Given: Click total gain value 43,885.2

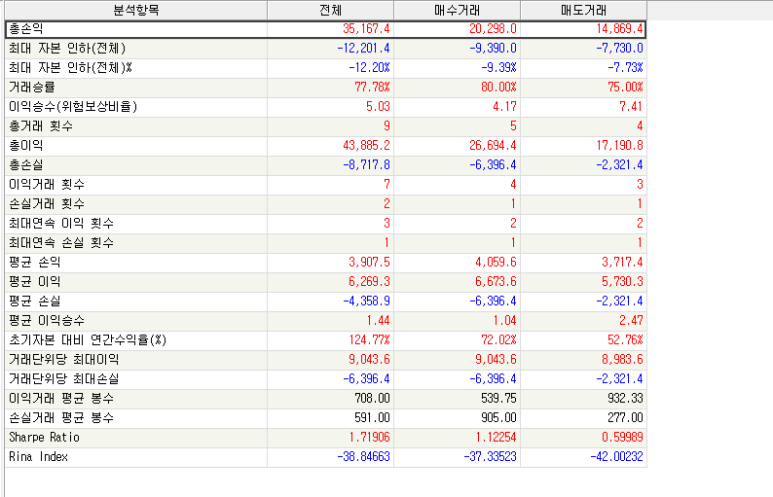Looking at the screenshot, I should (x=366, y=145).
